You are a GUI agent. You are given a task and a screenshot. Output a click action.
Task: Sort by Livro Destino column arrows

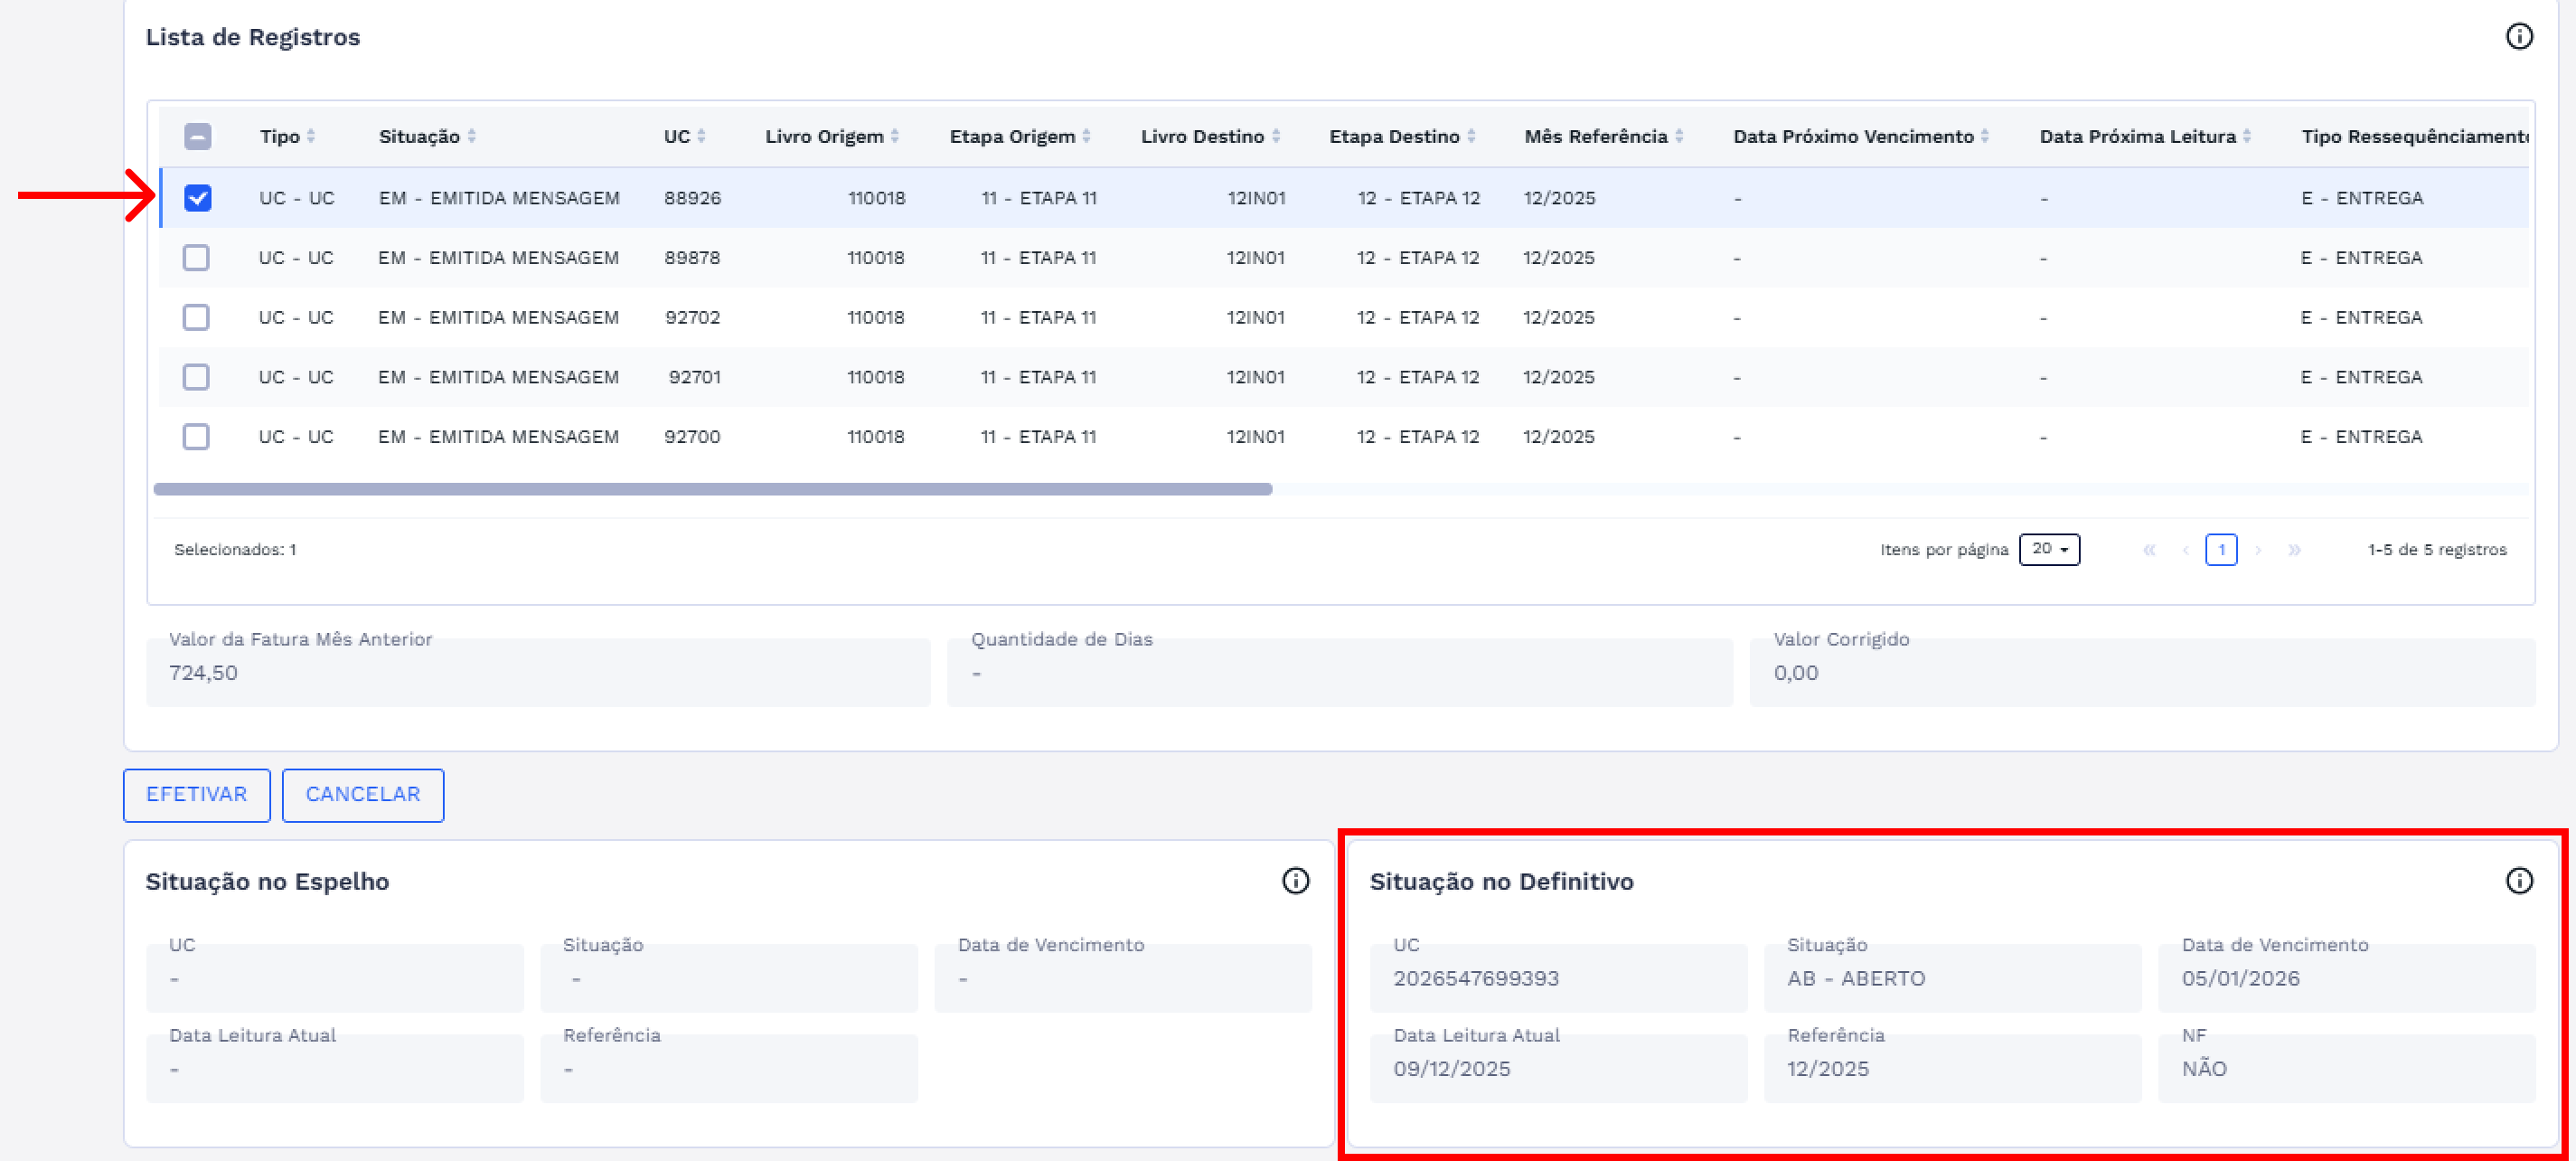1276,136
